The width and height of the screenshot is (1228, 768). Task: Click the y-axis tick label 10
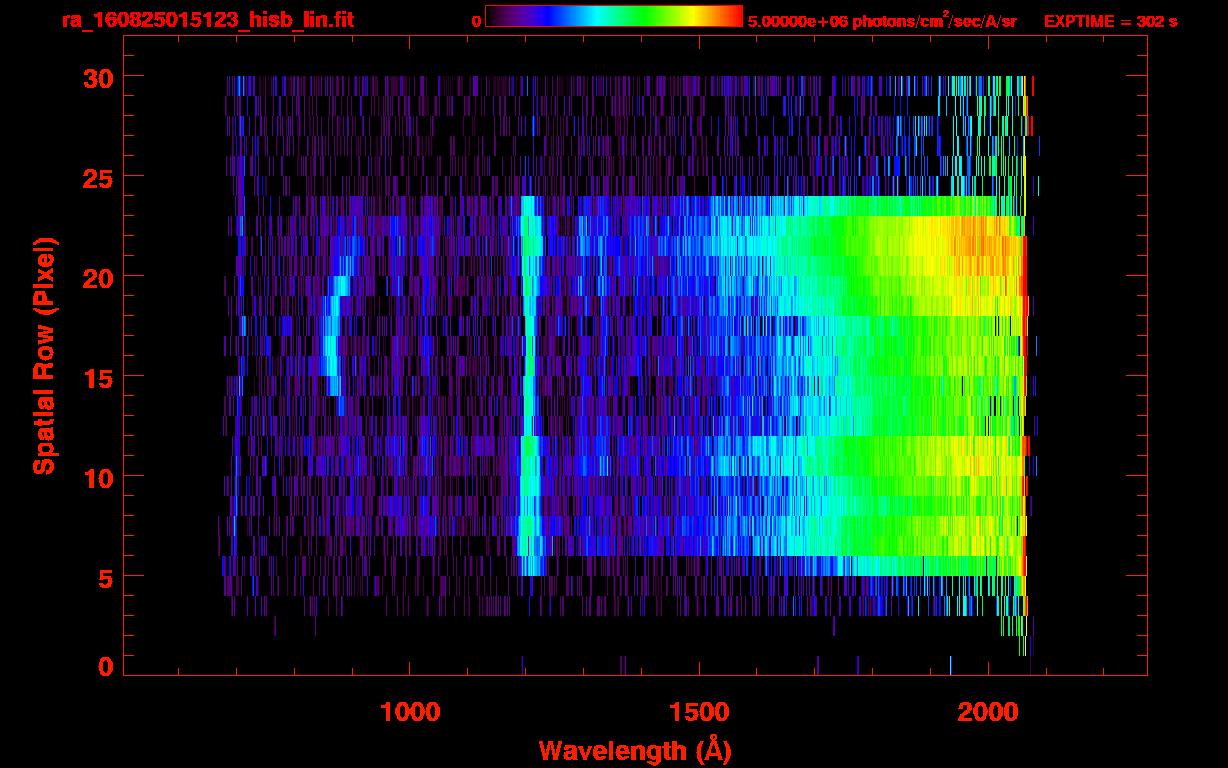tap(97, 477)
